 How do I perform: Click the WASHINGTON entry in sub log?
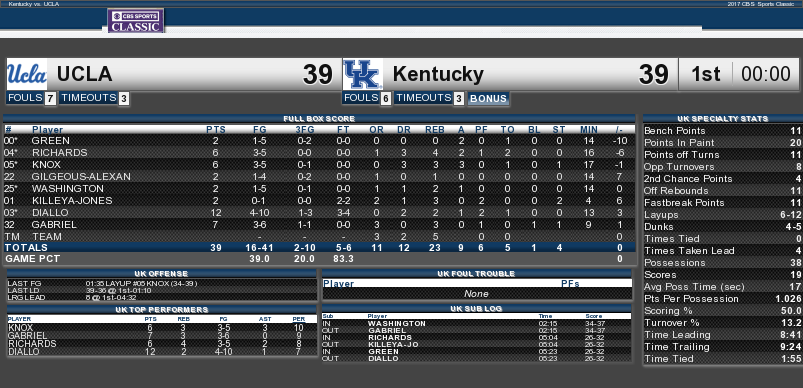point(396,324)
